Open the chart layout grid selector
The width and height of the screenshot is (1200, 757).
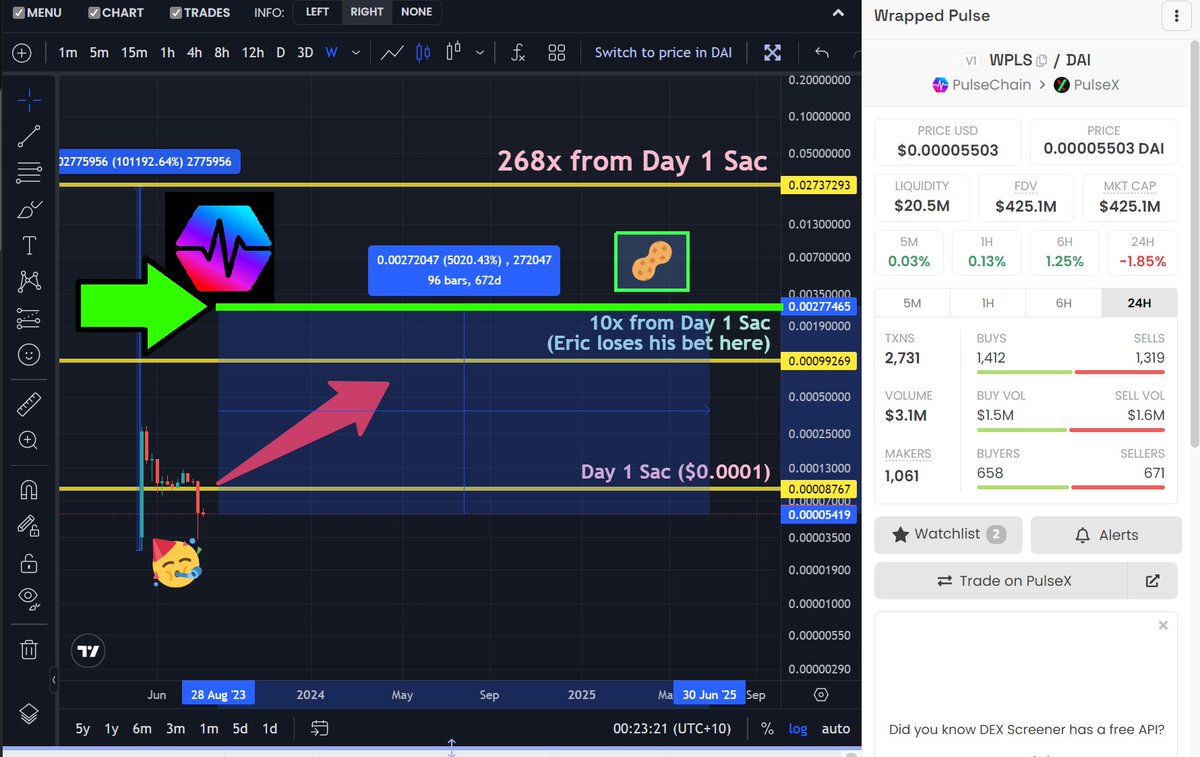coord(557,53)
